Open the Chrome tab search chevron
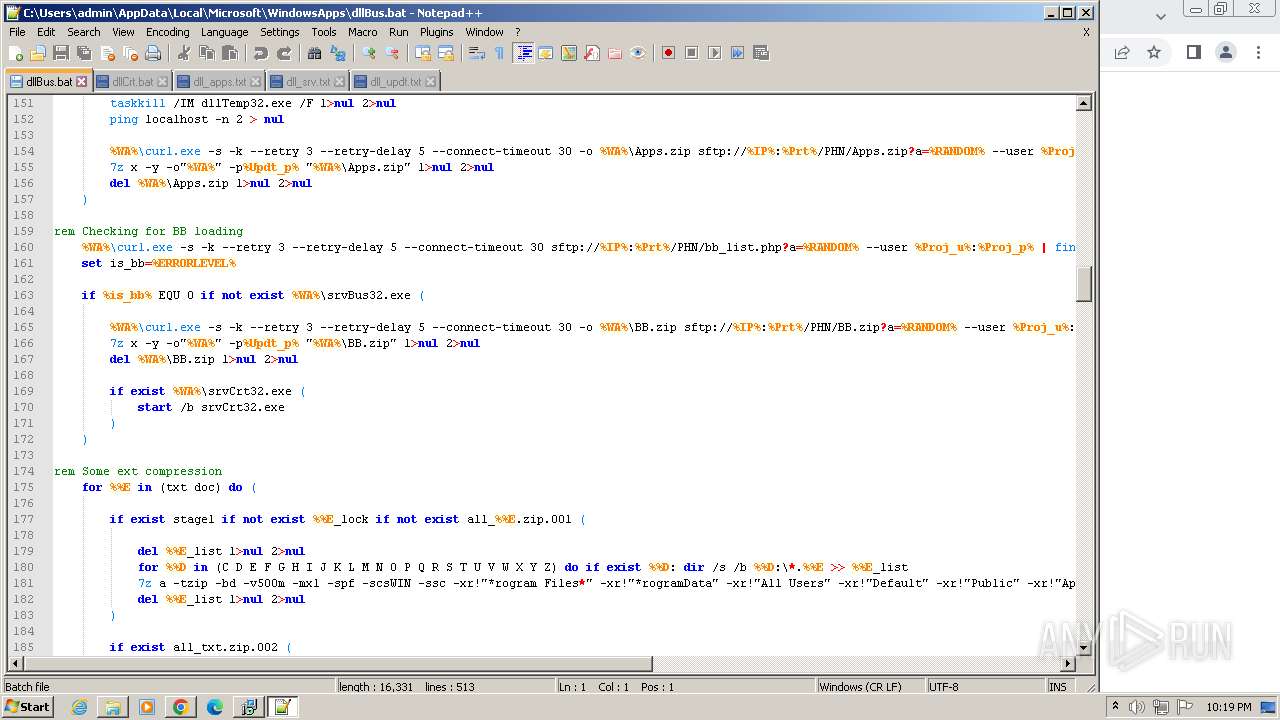Image resolution: width=1280 pixels, height=720 pixels. 1161,16
